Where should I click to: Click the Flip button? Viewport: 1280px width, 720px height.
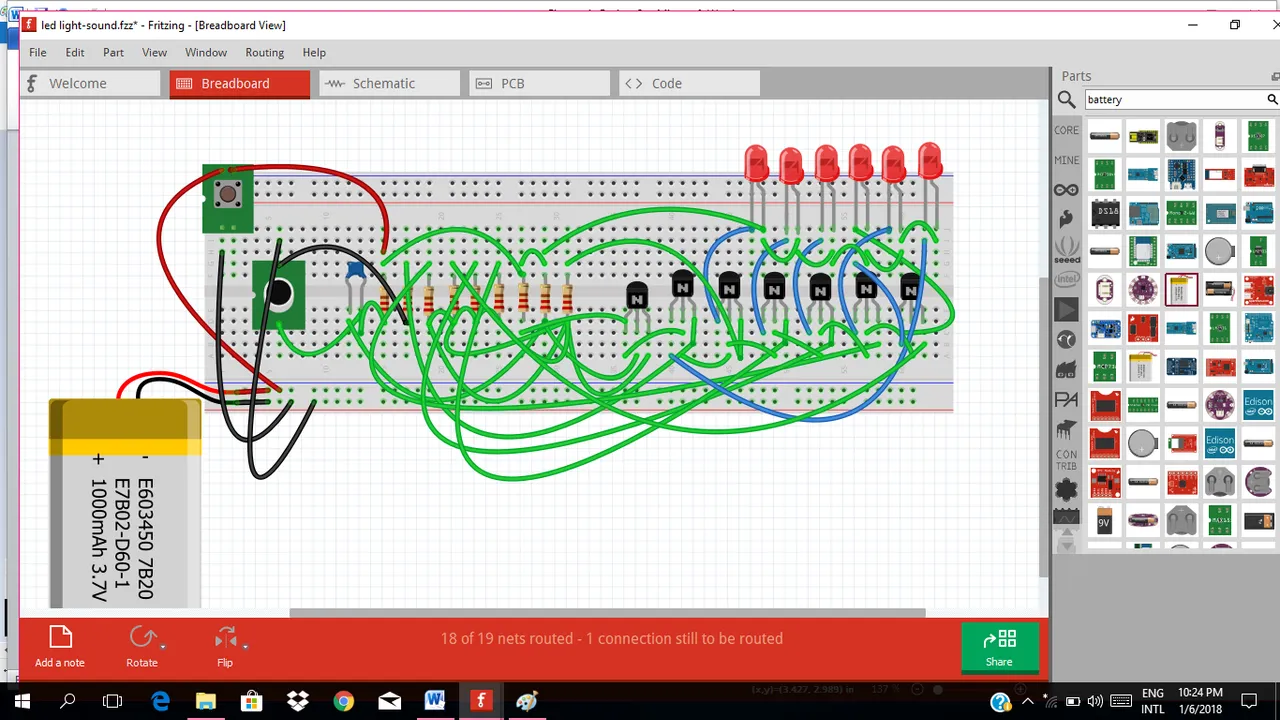tap(225, 647)
